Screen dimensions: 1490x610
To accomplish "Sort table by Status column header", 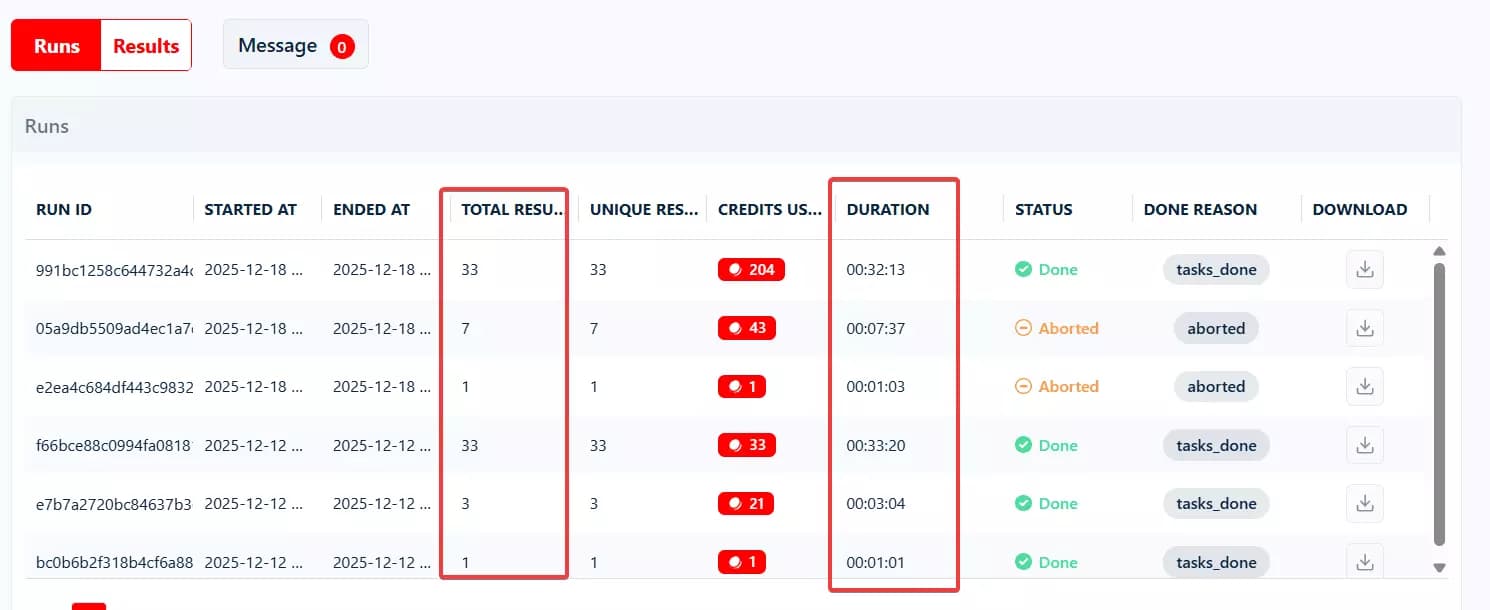I will click(1043, 210).
